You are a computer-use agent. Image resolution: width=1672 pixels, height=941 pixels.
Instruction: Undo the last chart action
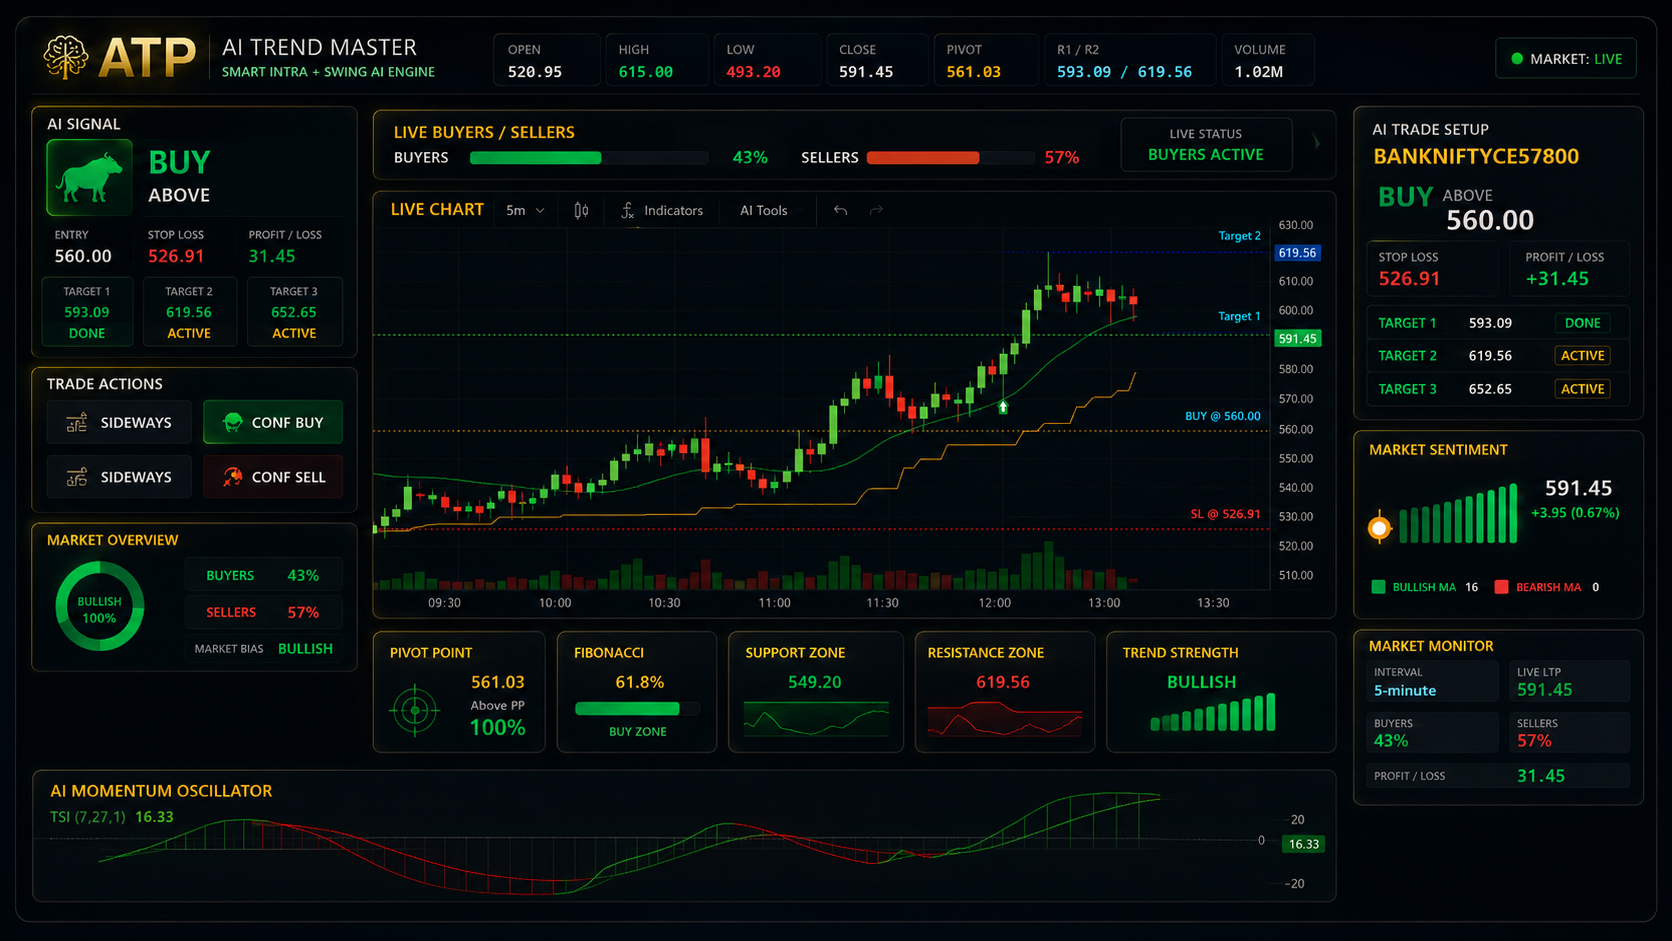point(840,210)
